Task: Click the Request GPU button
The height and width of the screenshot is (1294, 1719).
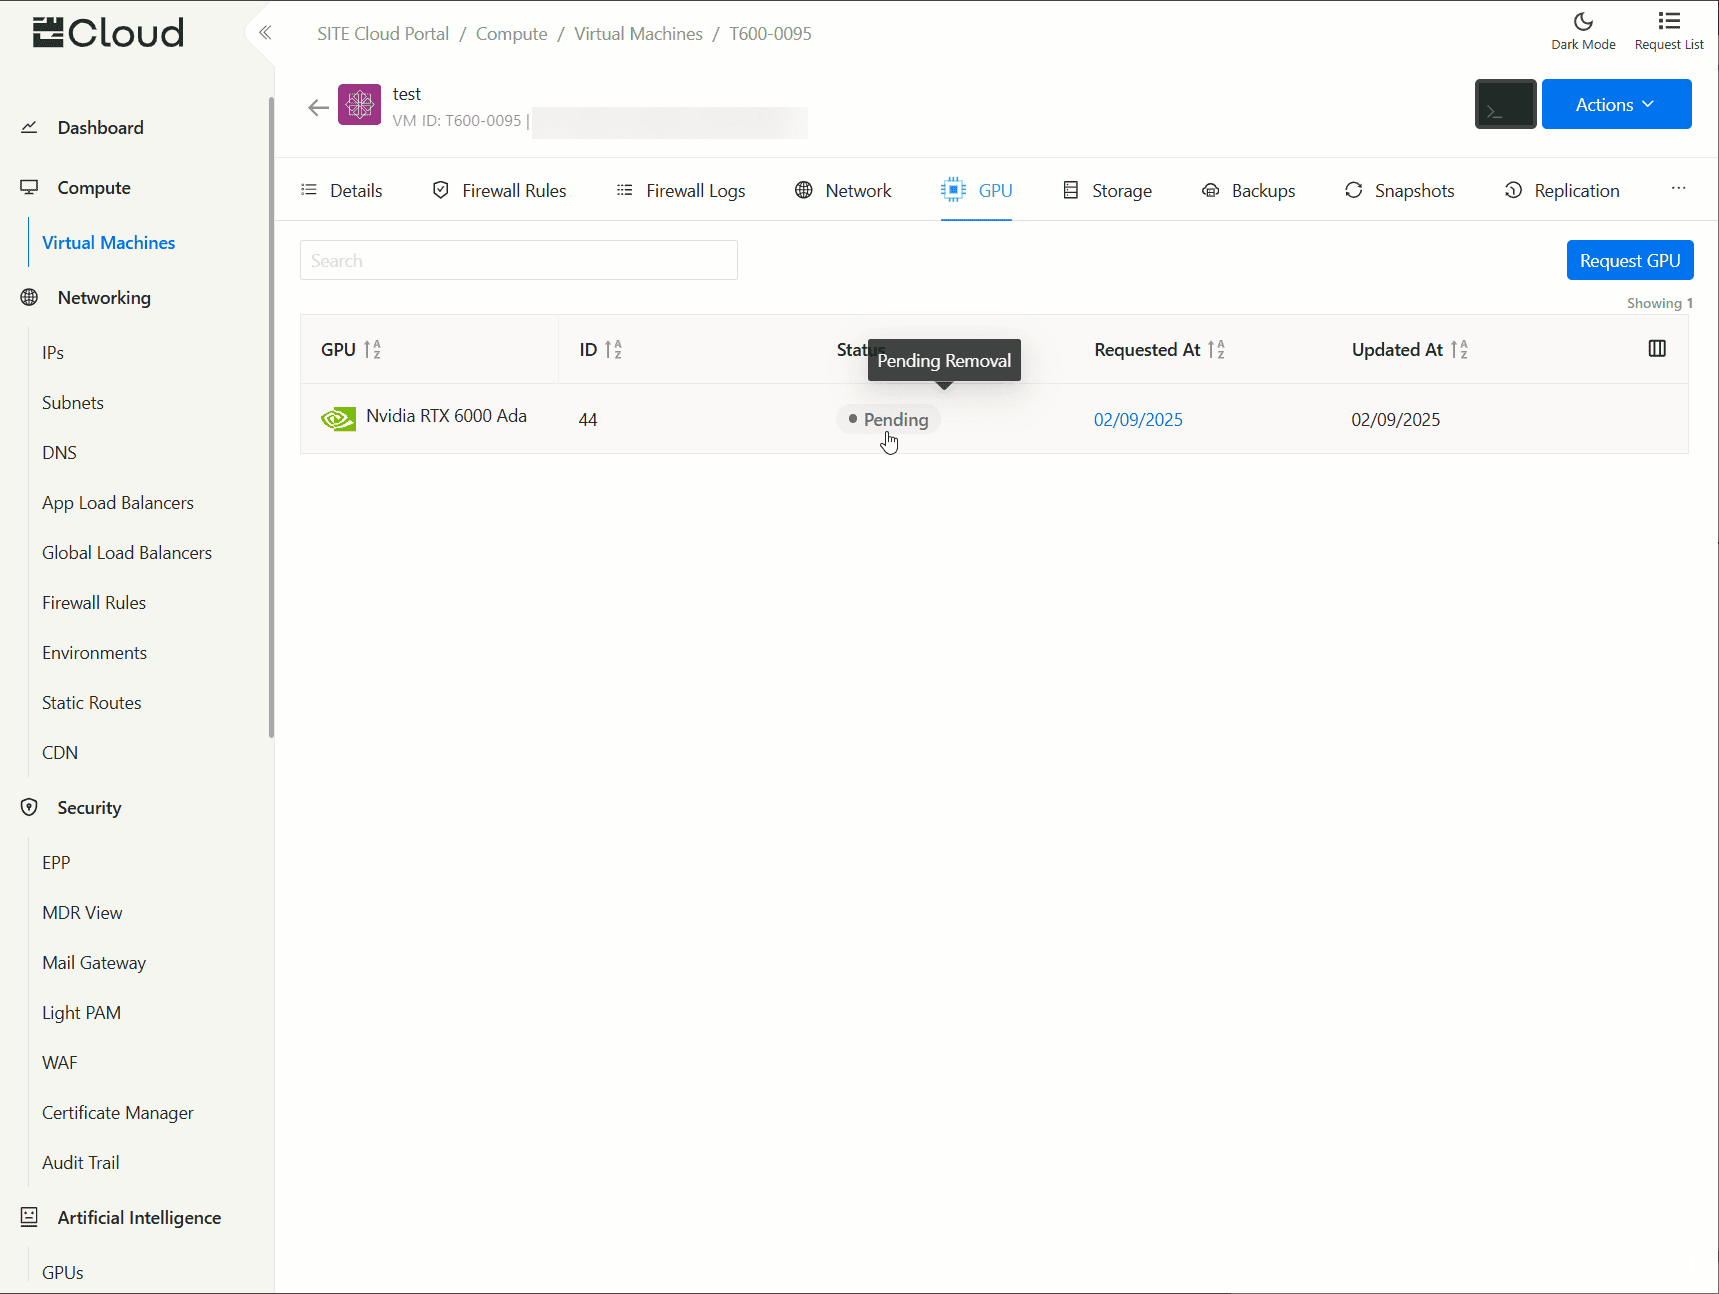Action: click(1629, 261)
